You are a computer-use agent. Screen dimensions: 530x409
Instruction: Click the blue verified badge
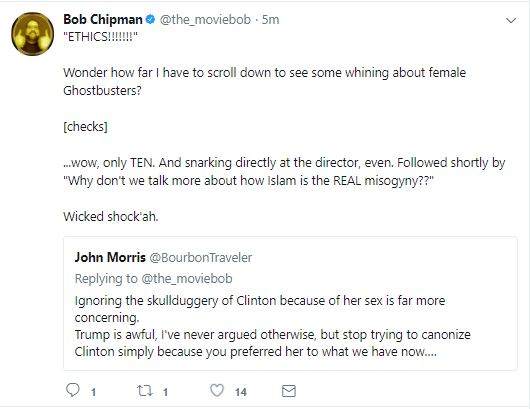150,20
